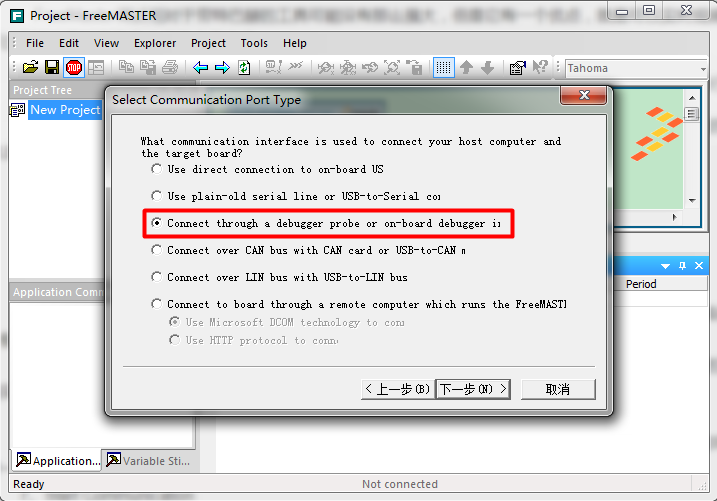Click the 取消 cancel button
The width and height of the screenshot is (717, 501).
click(558, 389)
